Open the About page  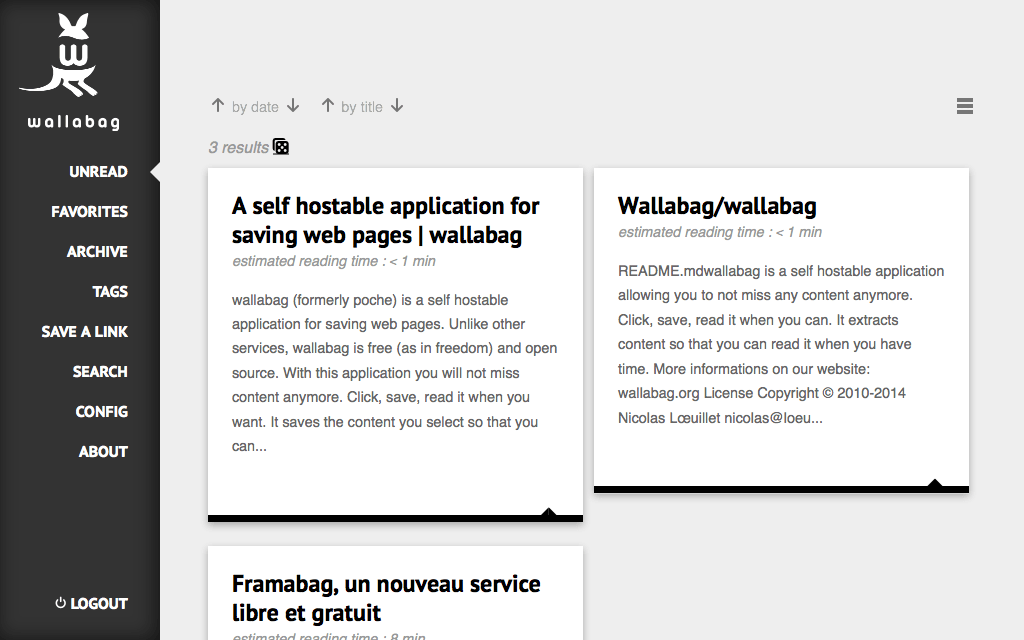(103, 452)
